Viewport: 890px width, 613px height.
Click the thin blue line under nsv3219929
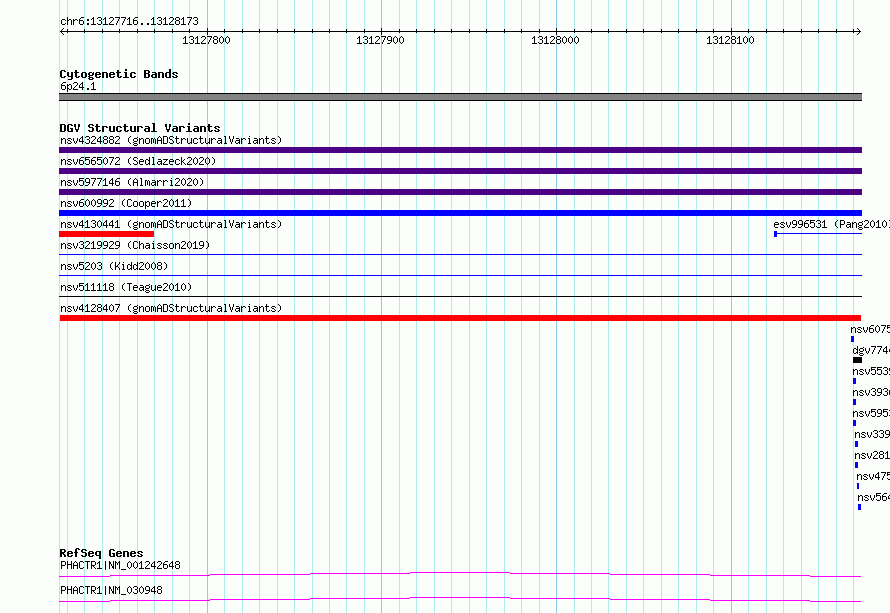coord(460,255)
